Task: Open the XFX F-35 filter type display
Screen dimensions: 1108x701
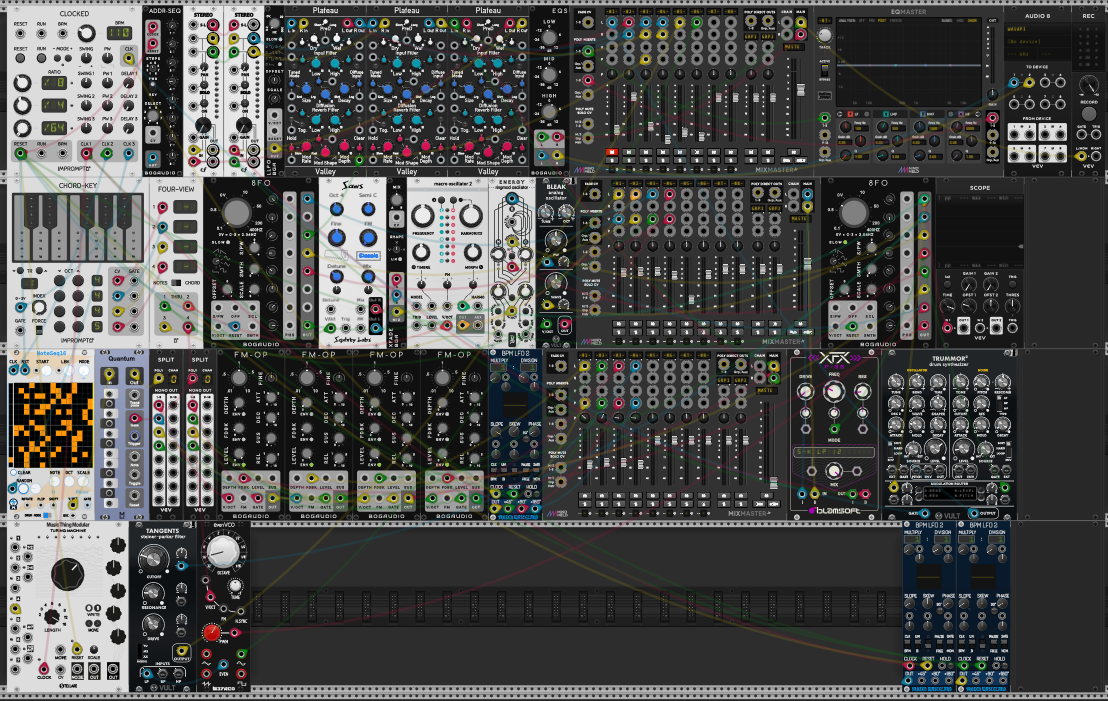Action: 835,452
